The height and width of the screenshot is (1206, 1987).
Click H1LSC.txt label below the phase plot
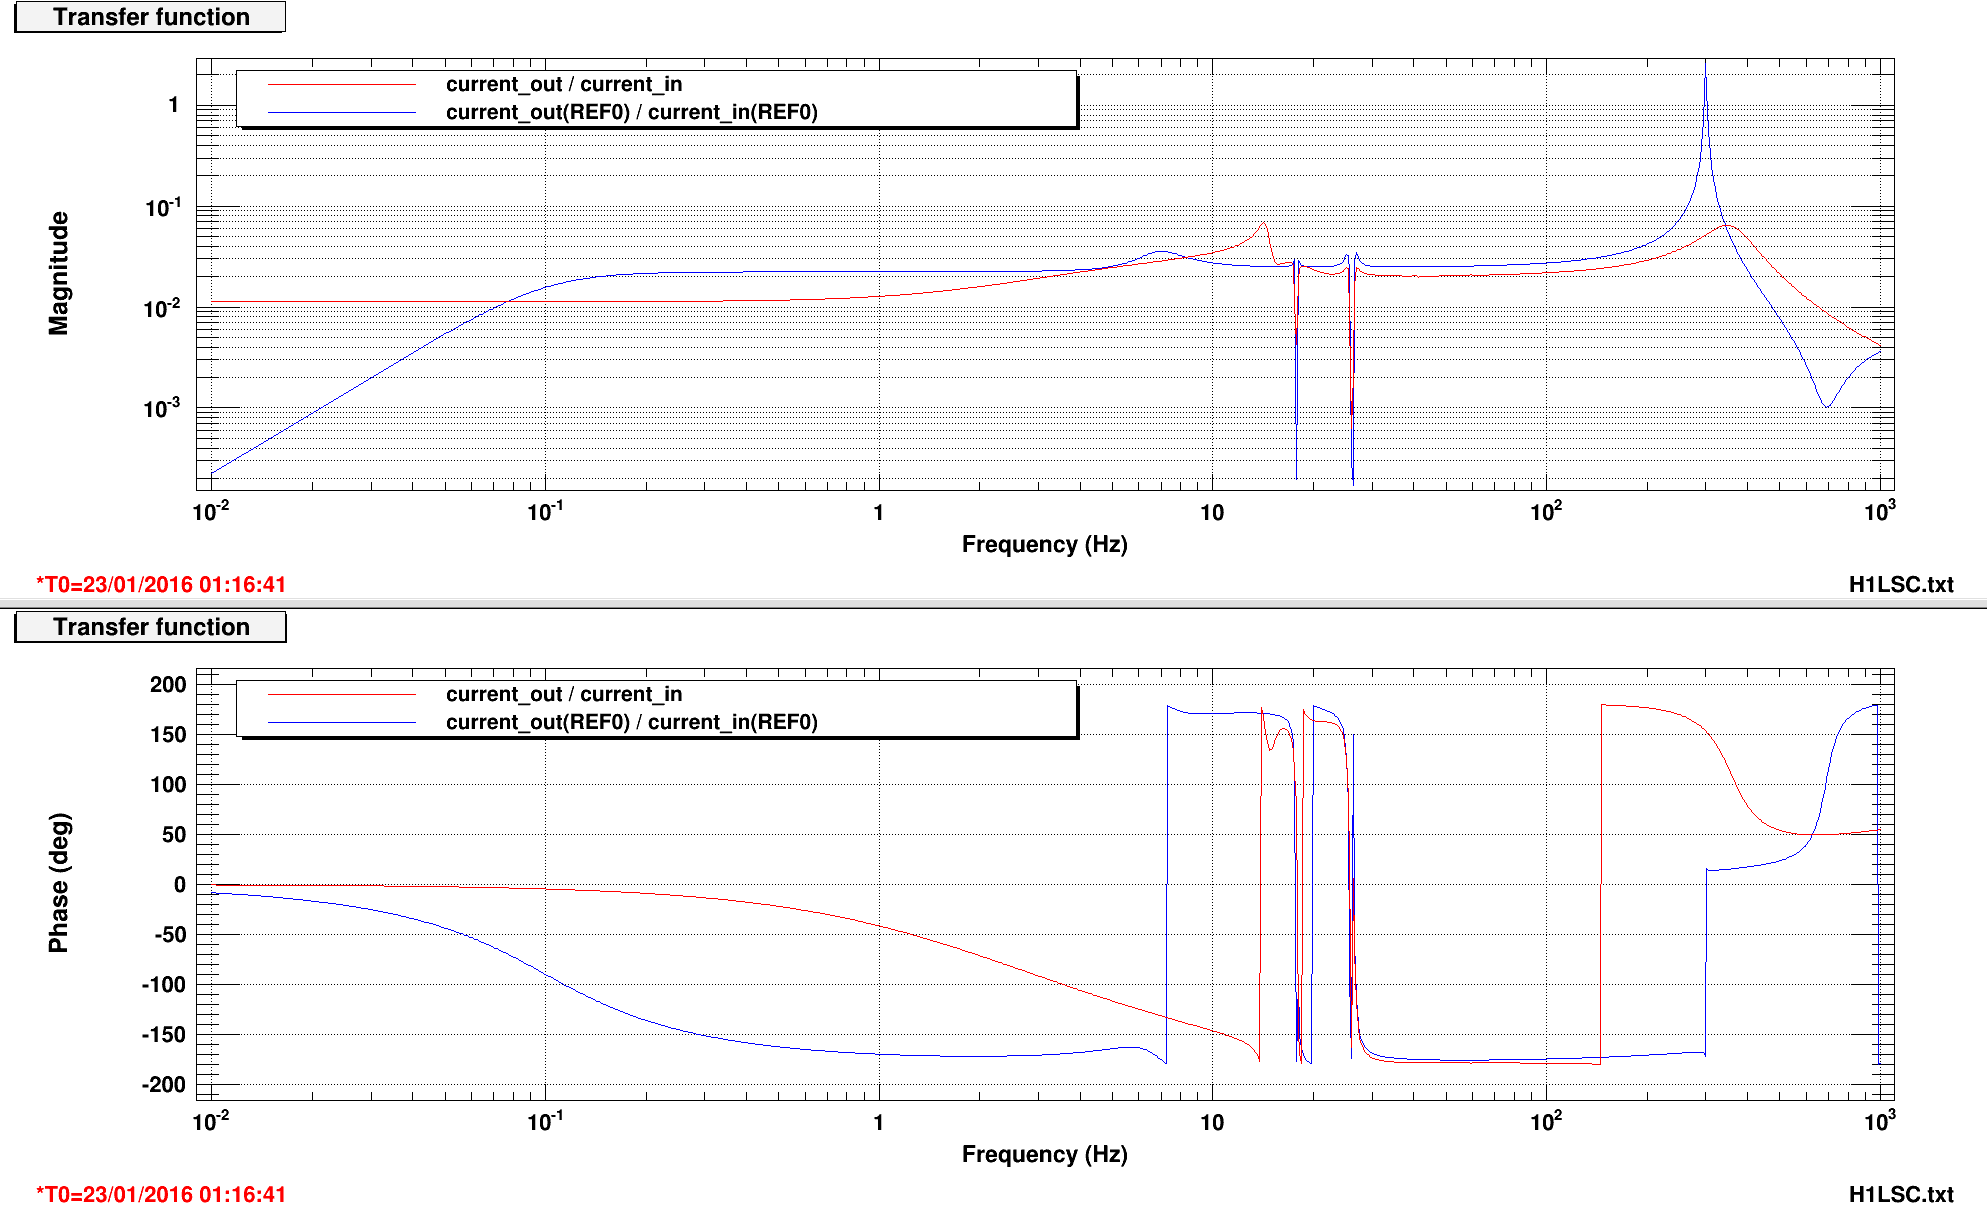[1900, 1194]
